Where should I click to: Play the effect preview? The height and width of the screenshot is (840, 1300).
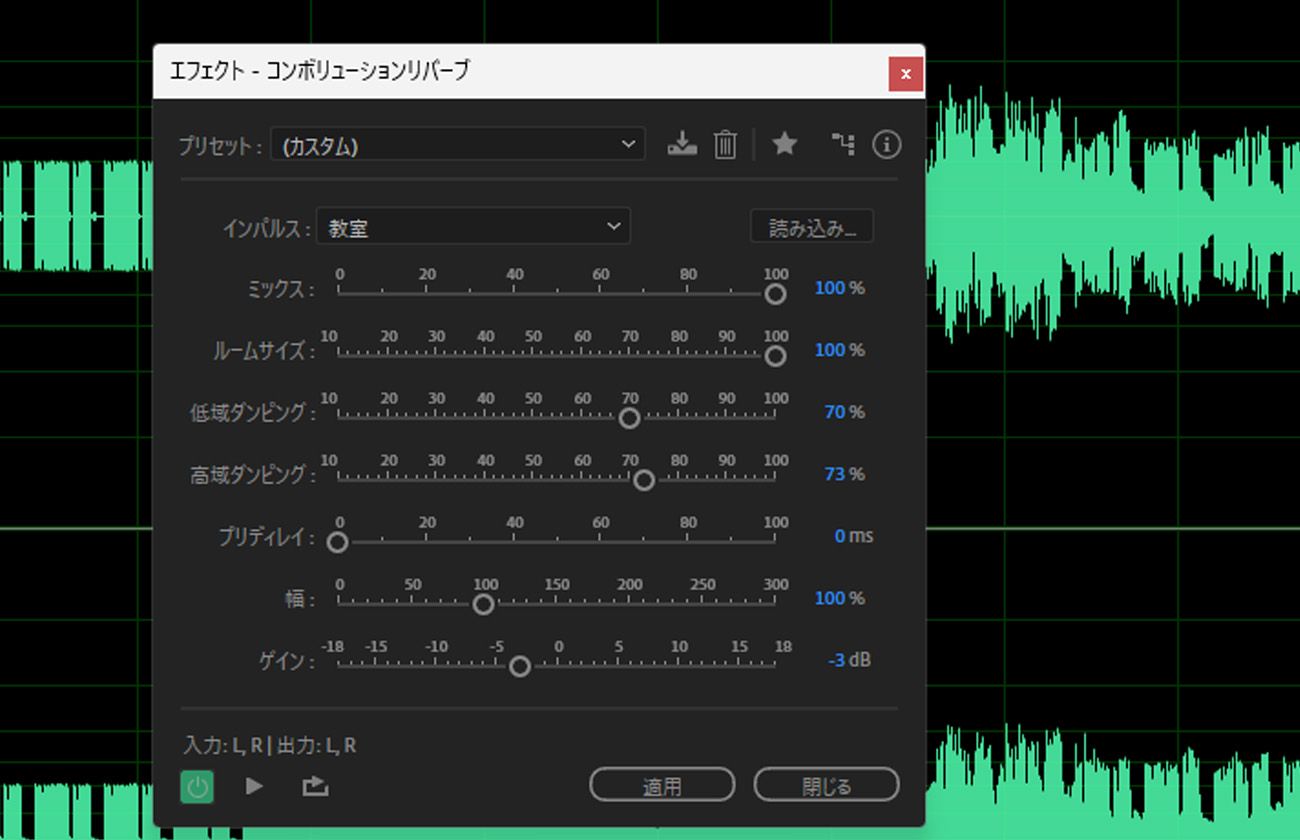pos(254,786)
